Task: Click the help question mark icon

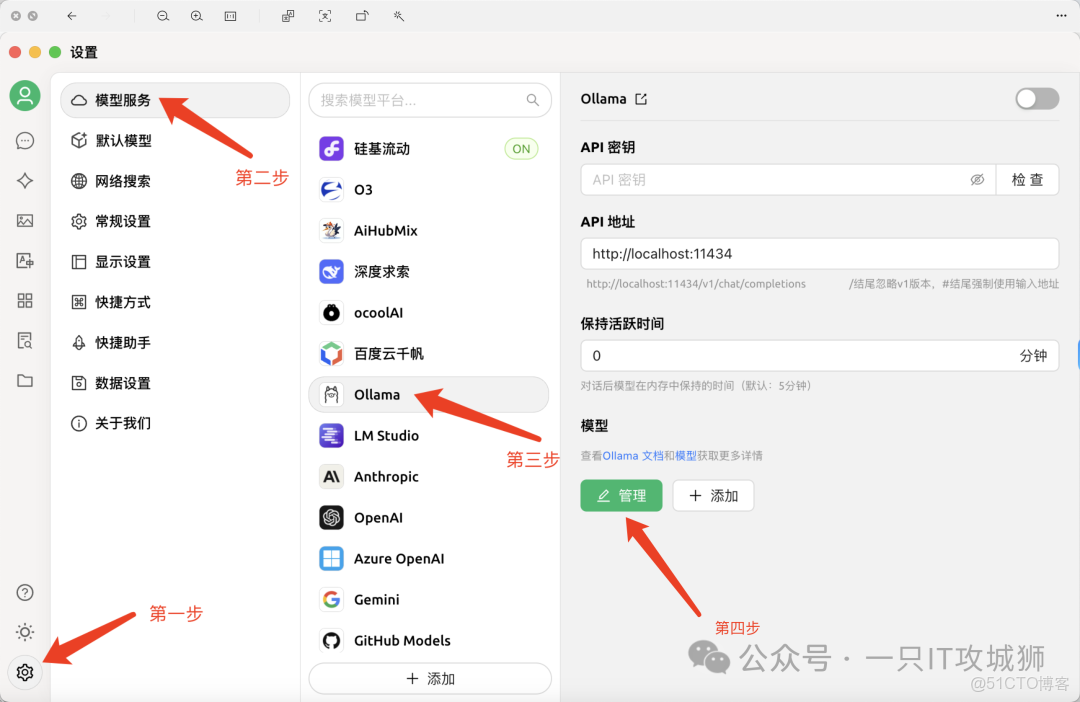Action: 25,592
